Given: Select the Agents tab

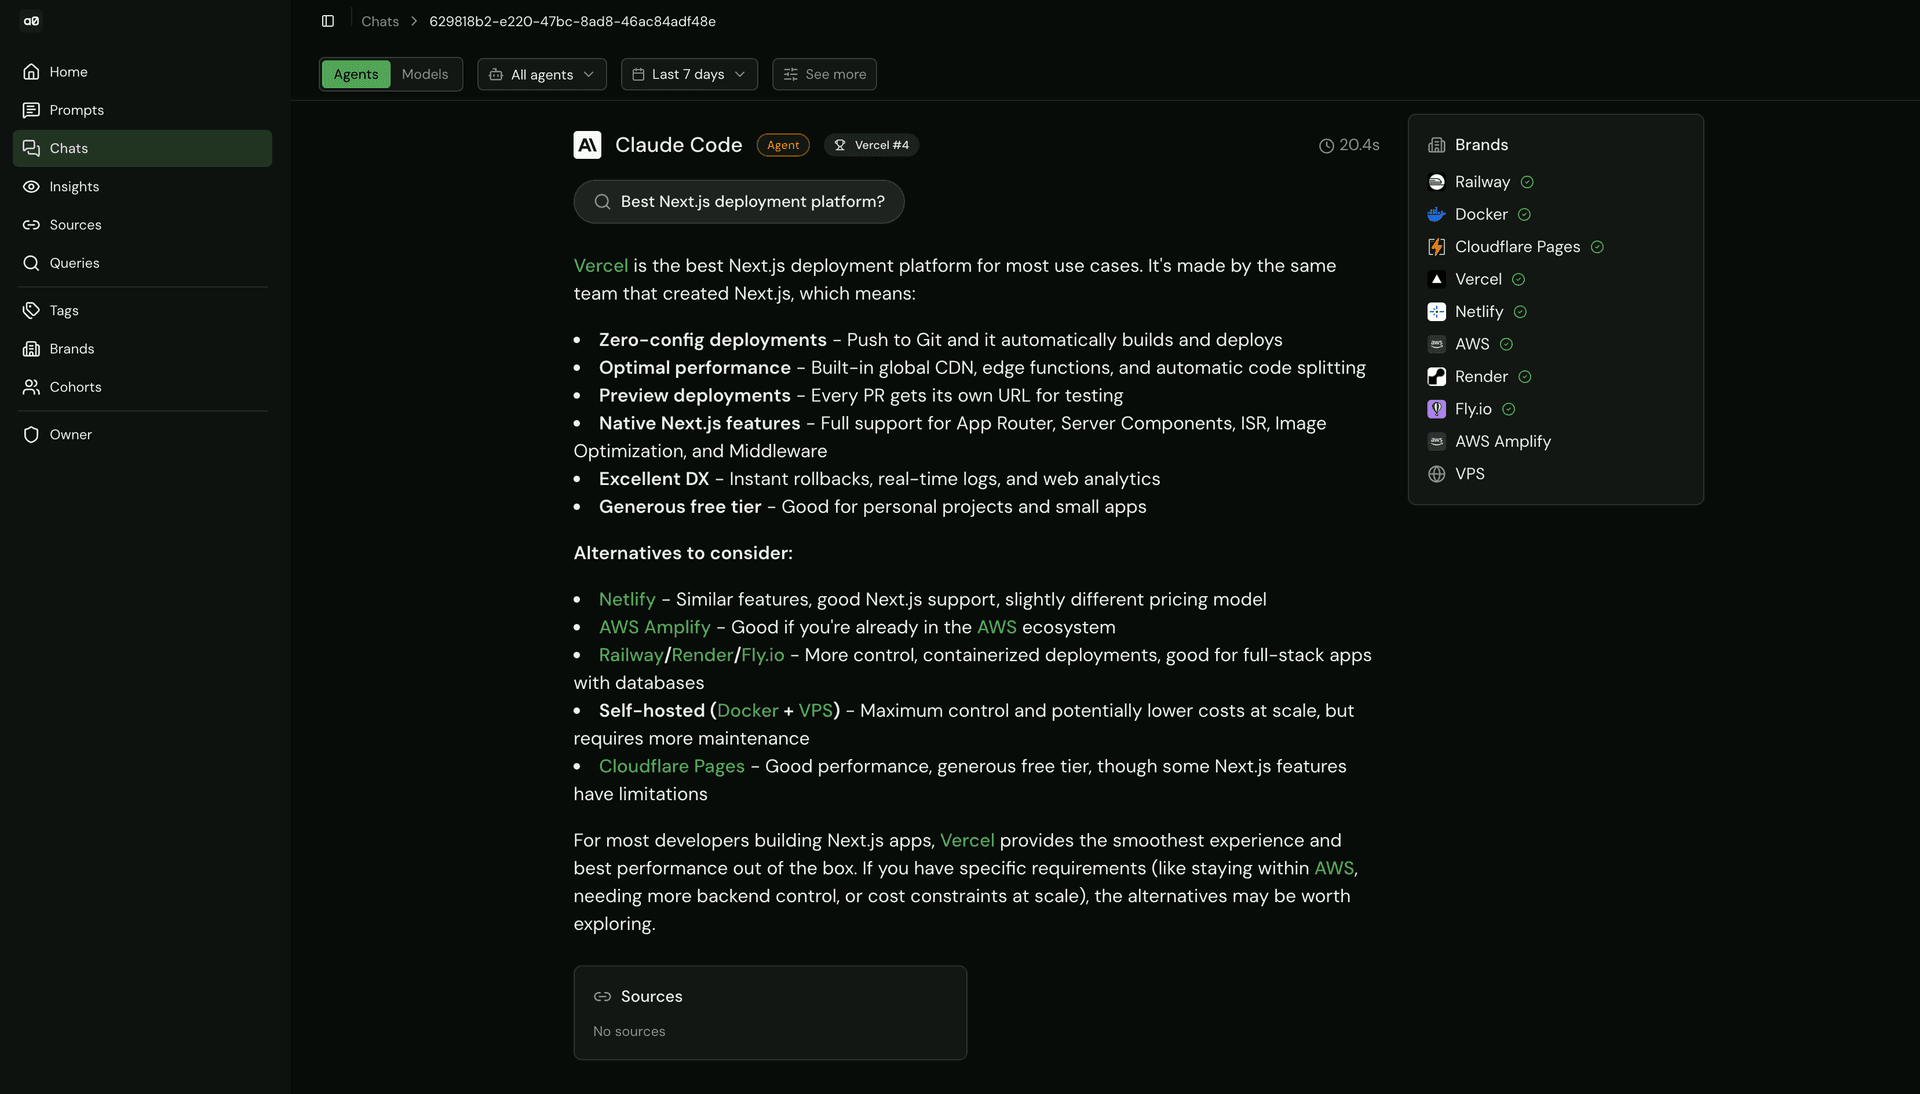Looking at the screenshot, I should click(356, 74).
